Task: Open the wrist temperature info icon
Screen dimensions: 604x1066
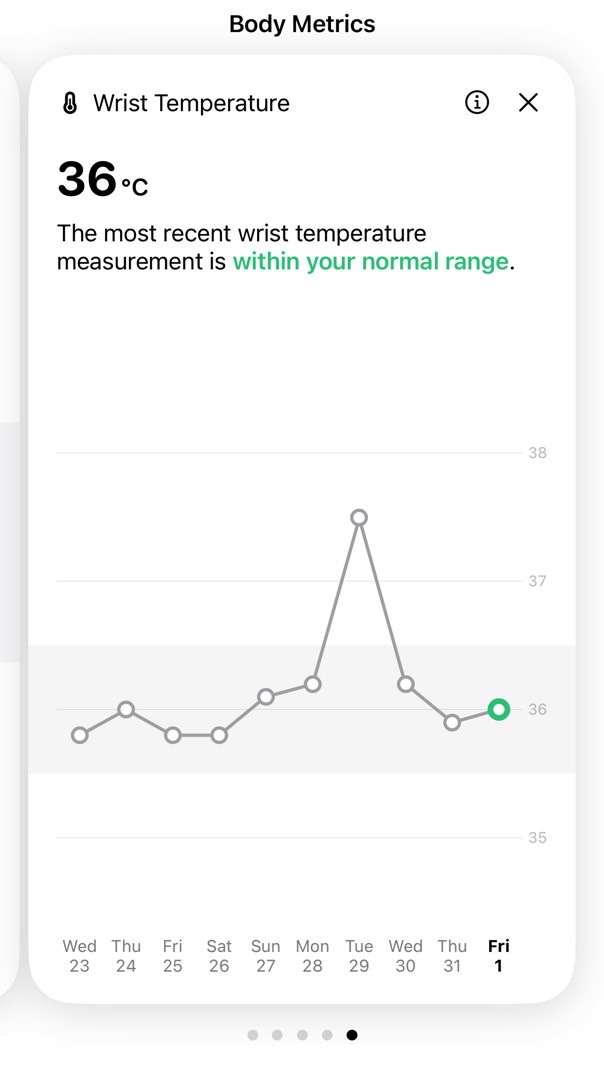Action: click(477, 103)
